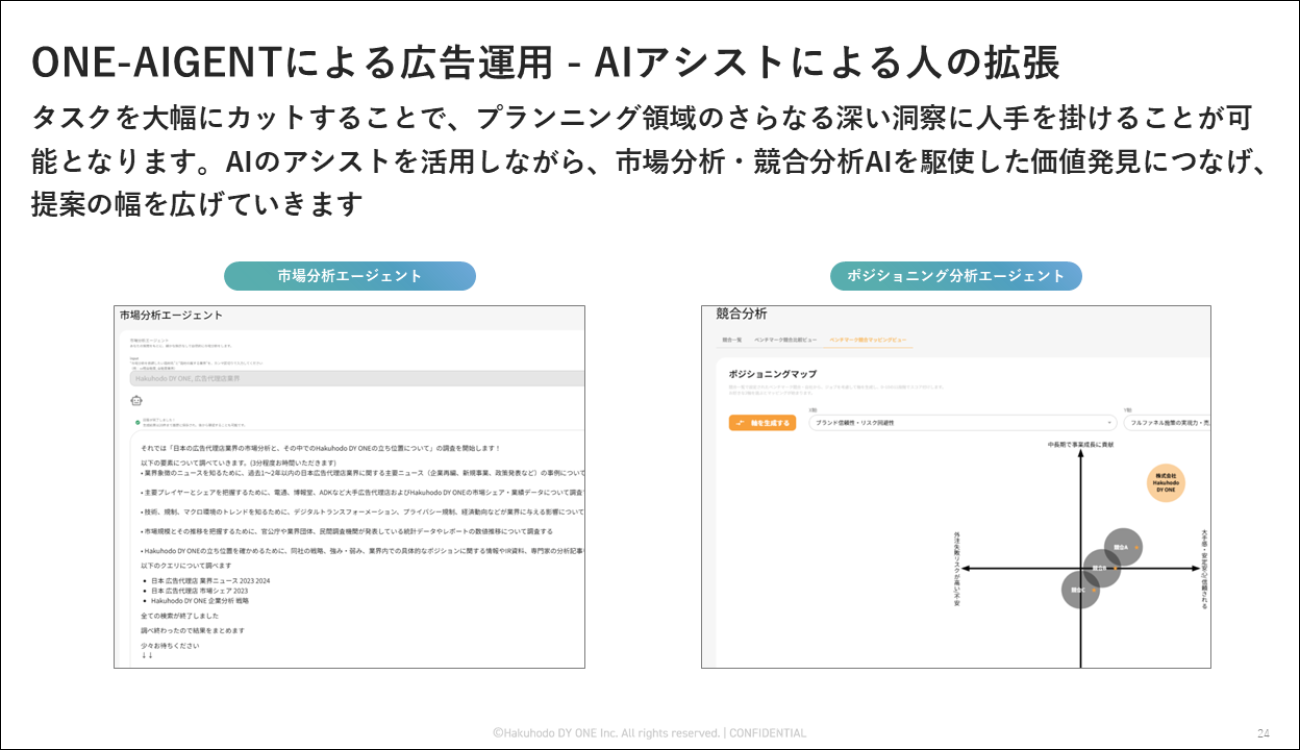The width and height of the screenshot is (1300, 750).
Task: Click the axis icon inside 軸を生成する button
Action: (741, 422)
